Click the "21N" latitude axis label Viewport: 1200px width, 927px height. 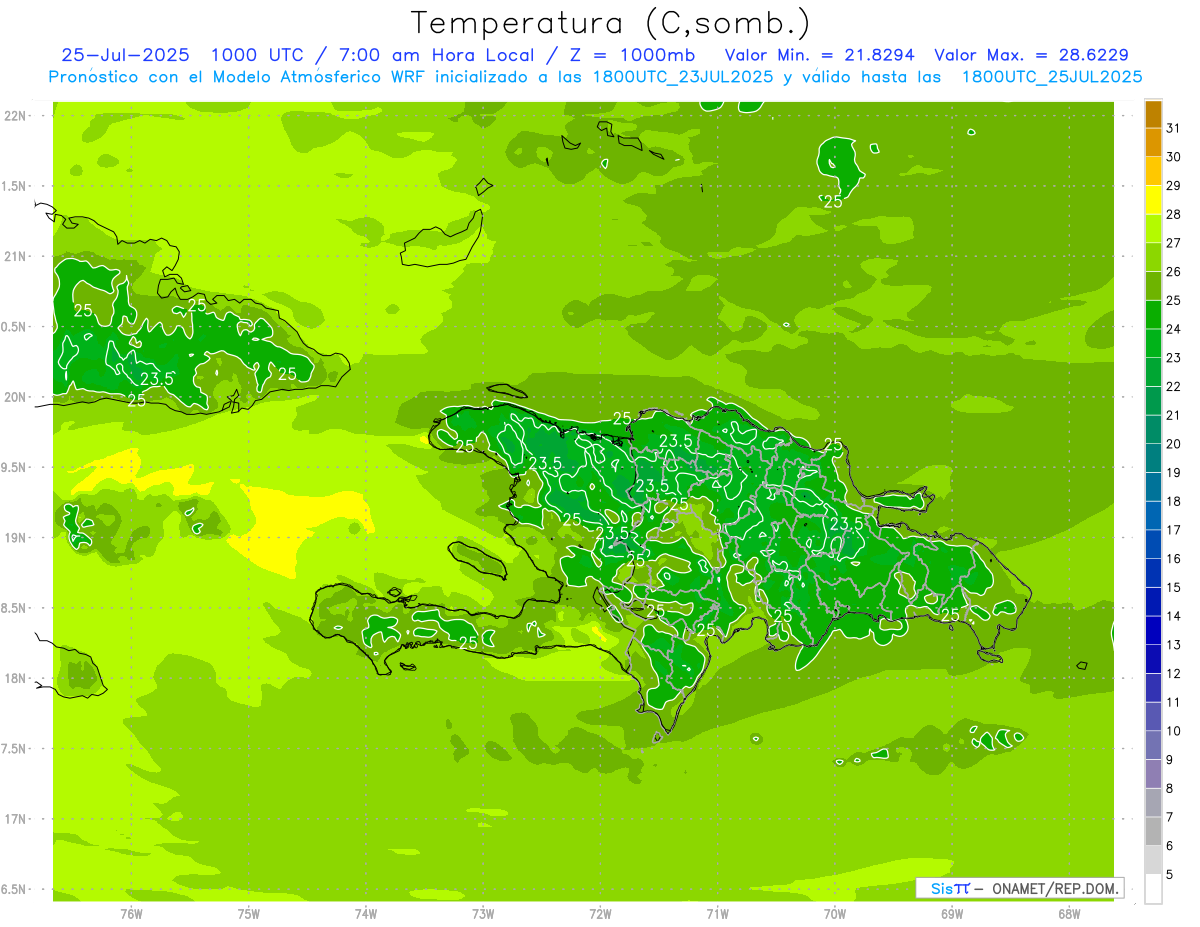point(14,257)
